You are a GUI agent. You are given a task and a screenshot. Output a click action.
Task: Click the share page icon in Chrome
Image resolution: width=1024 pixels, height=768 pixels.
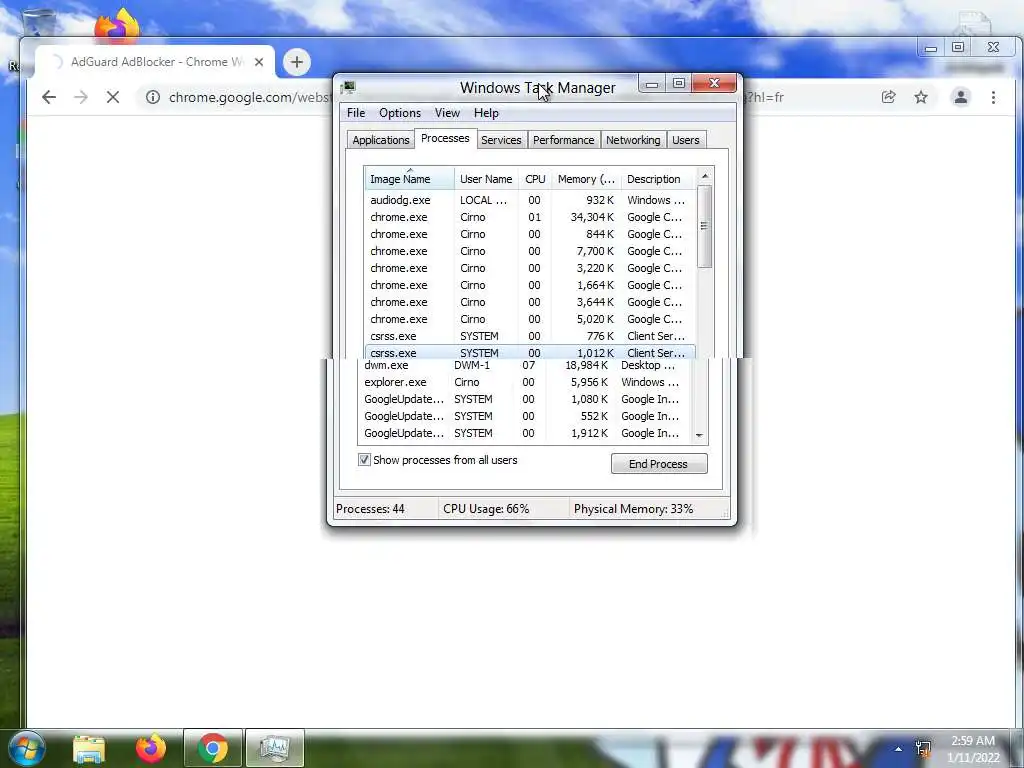point(888,97)
